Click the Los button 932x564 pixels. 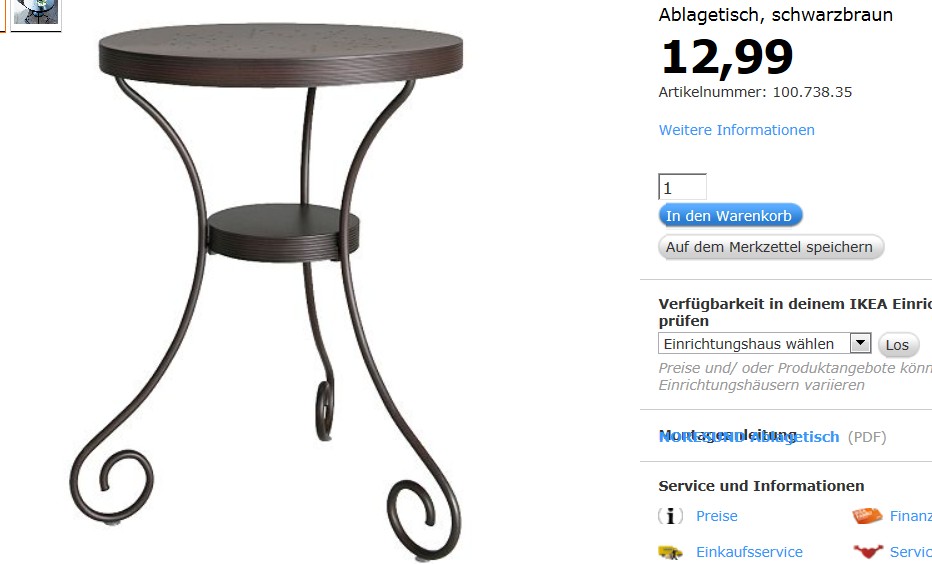click(x=898, y=345)
